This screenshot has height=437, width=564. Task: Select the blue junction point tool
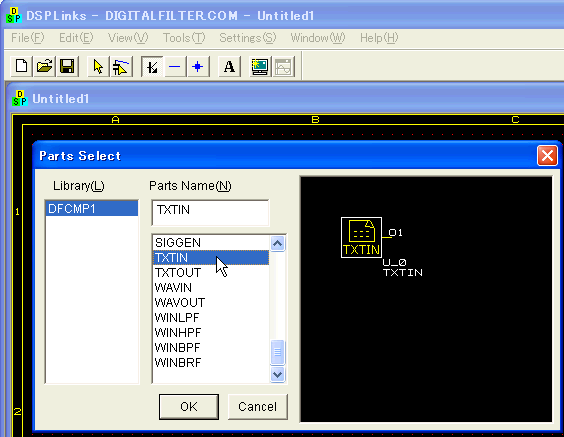[x=198, y=67]
